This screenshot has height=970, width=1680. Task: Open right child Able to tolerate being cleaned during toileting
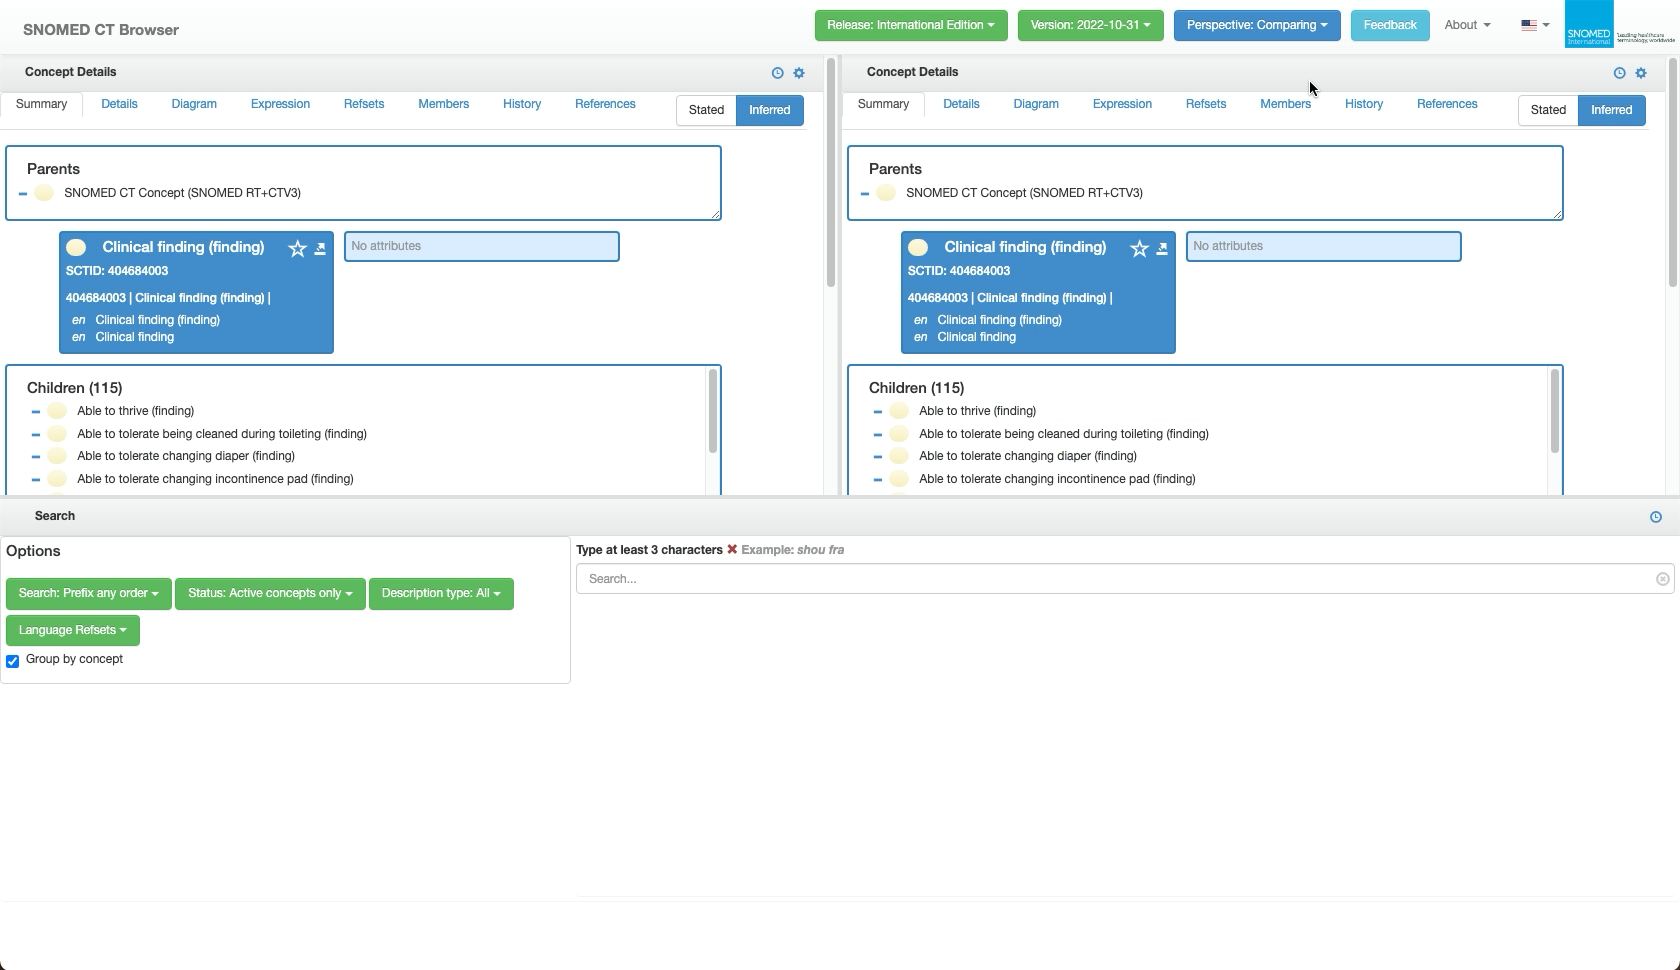1064,434
